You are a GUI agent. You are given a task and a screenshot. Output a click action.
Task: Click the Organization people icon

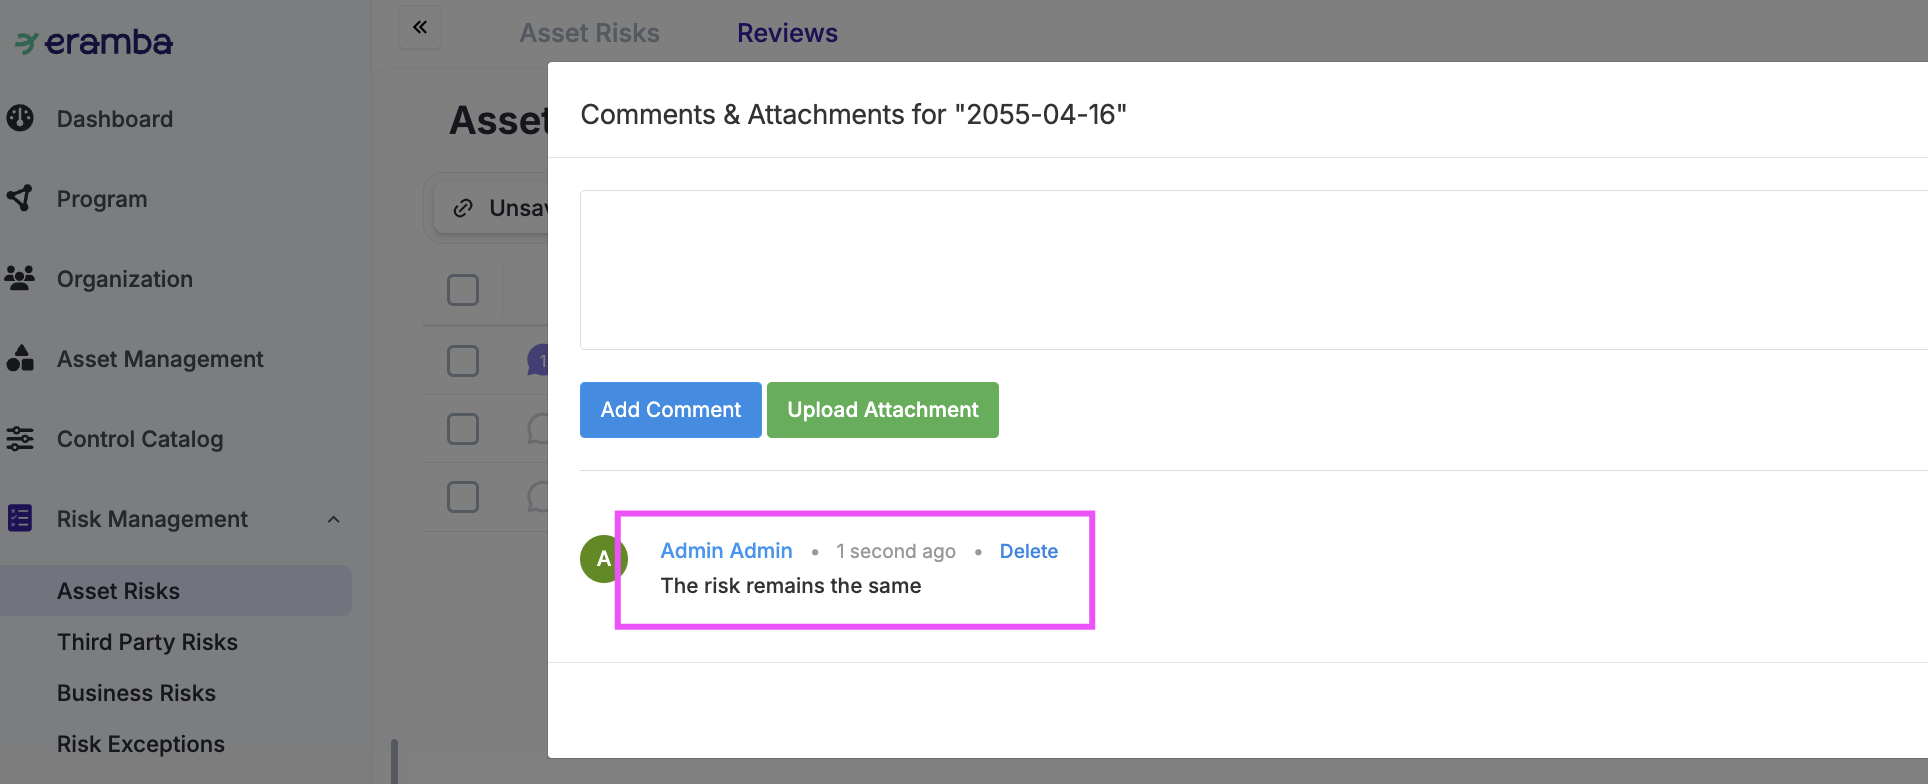pos(20,278)
